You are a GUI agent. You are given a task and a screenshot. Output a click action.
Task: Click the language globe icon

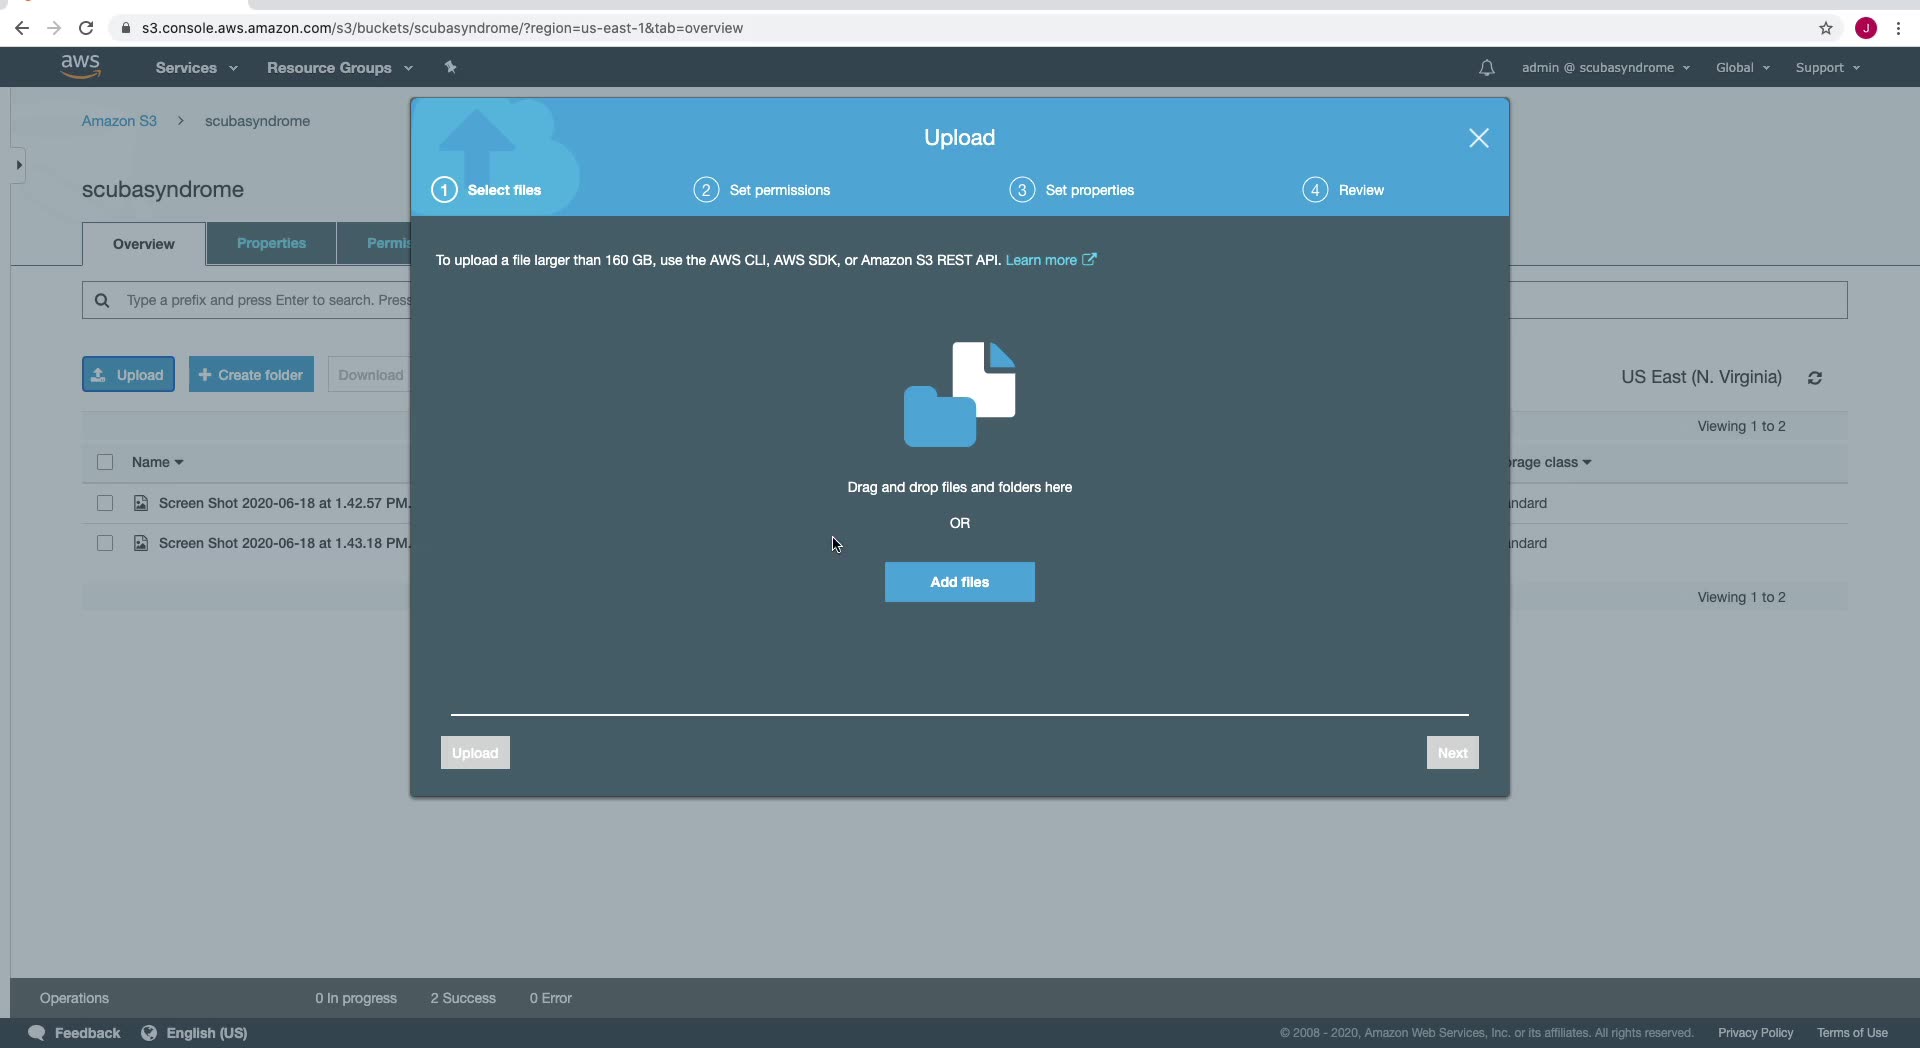(x=149, y=1033)
